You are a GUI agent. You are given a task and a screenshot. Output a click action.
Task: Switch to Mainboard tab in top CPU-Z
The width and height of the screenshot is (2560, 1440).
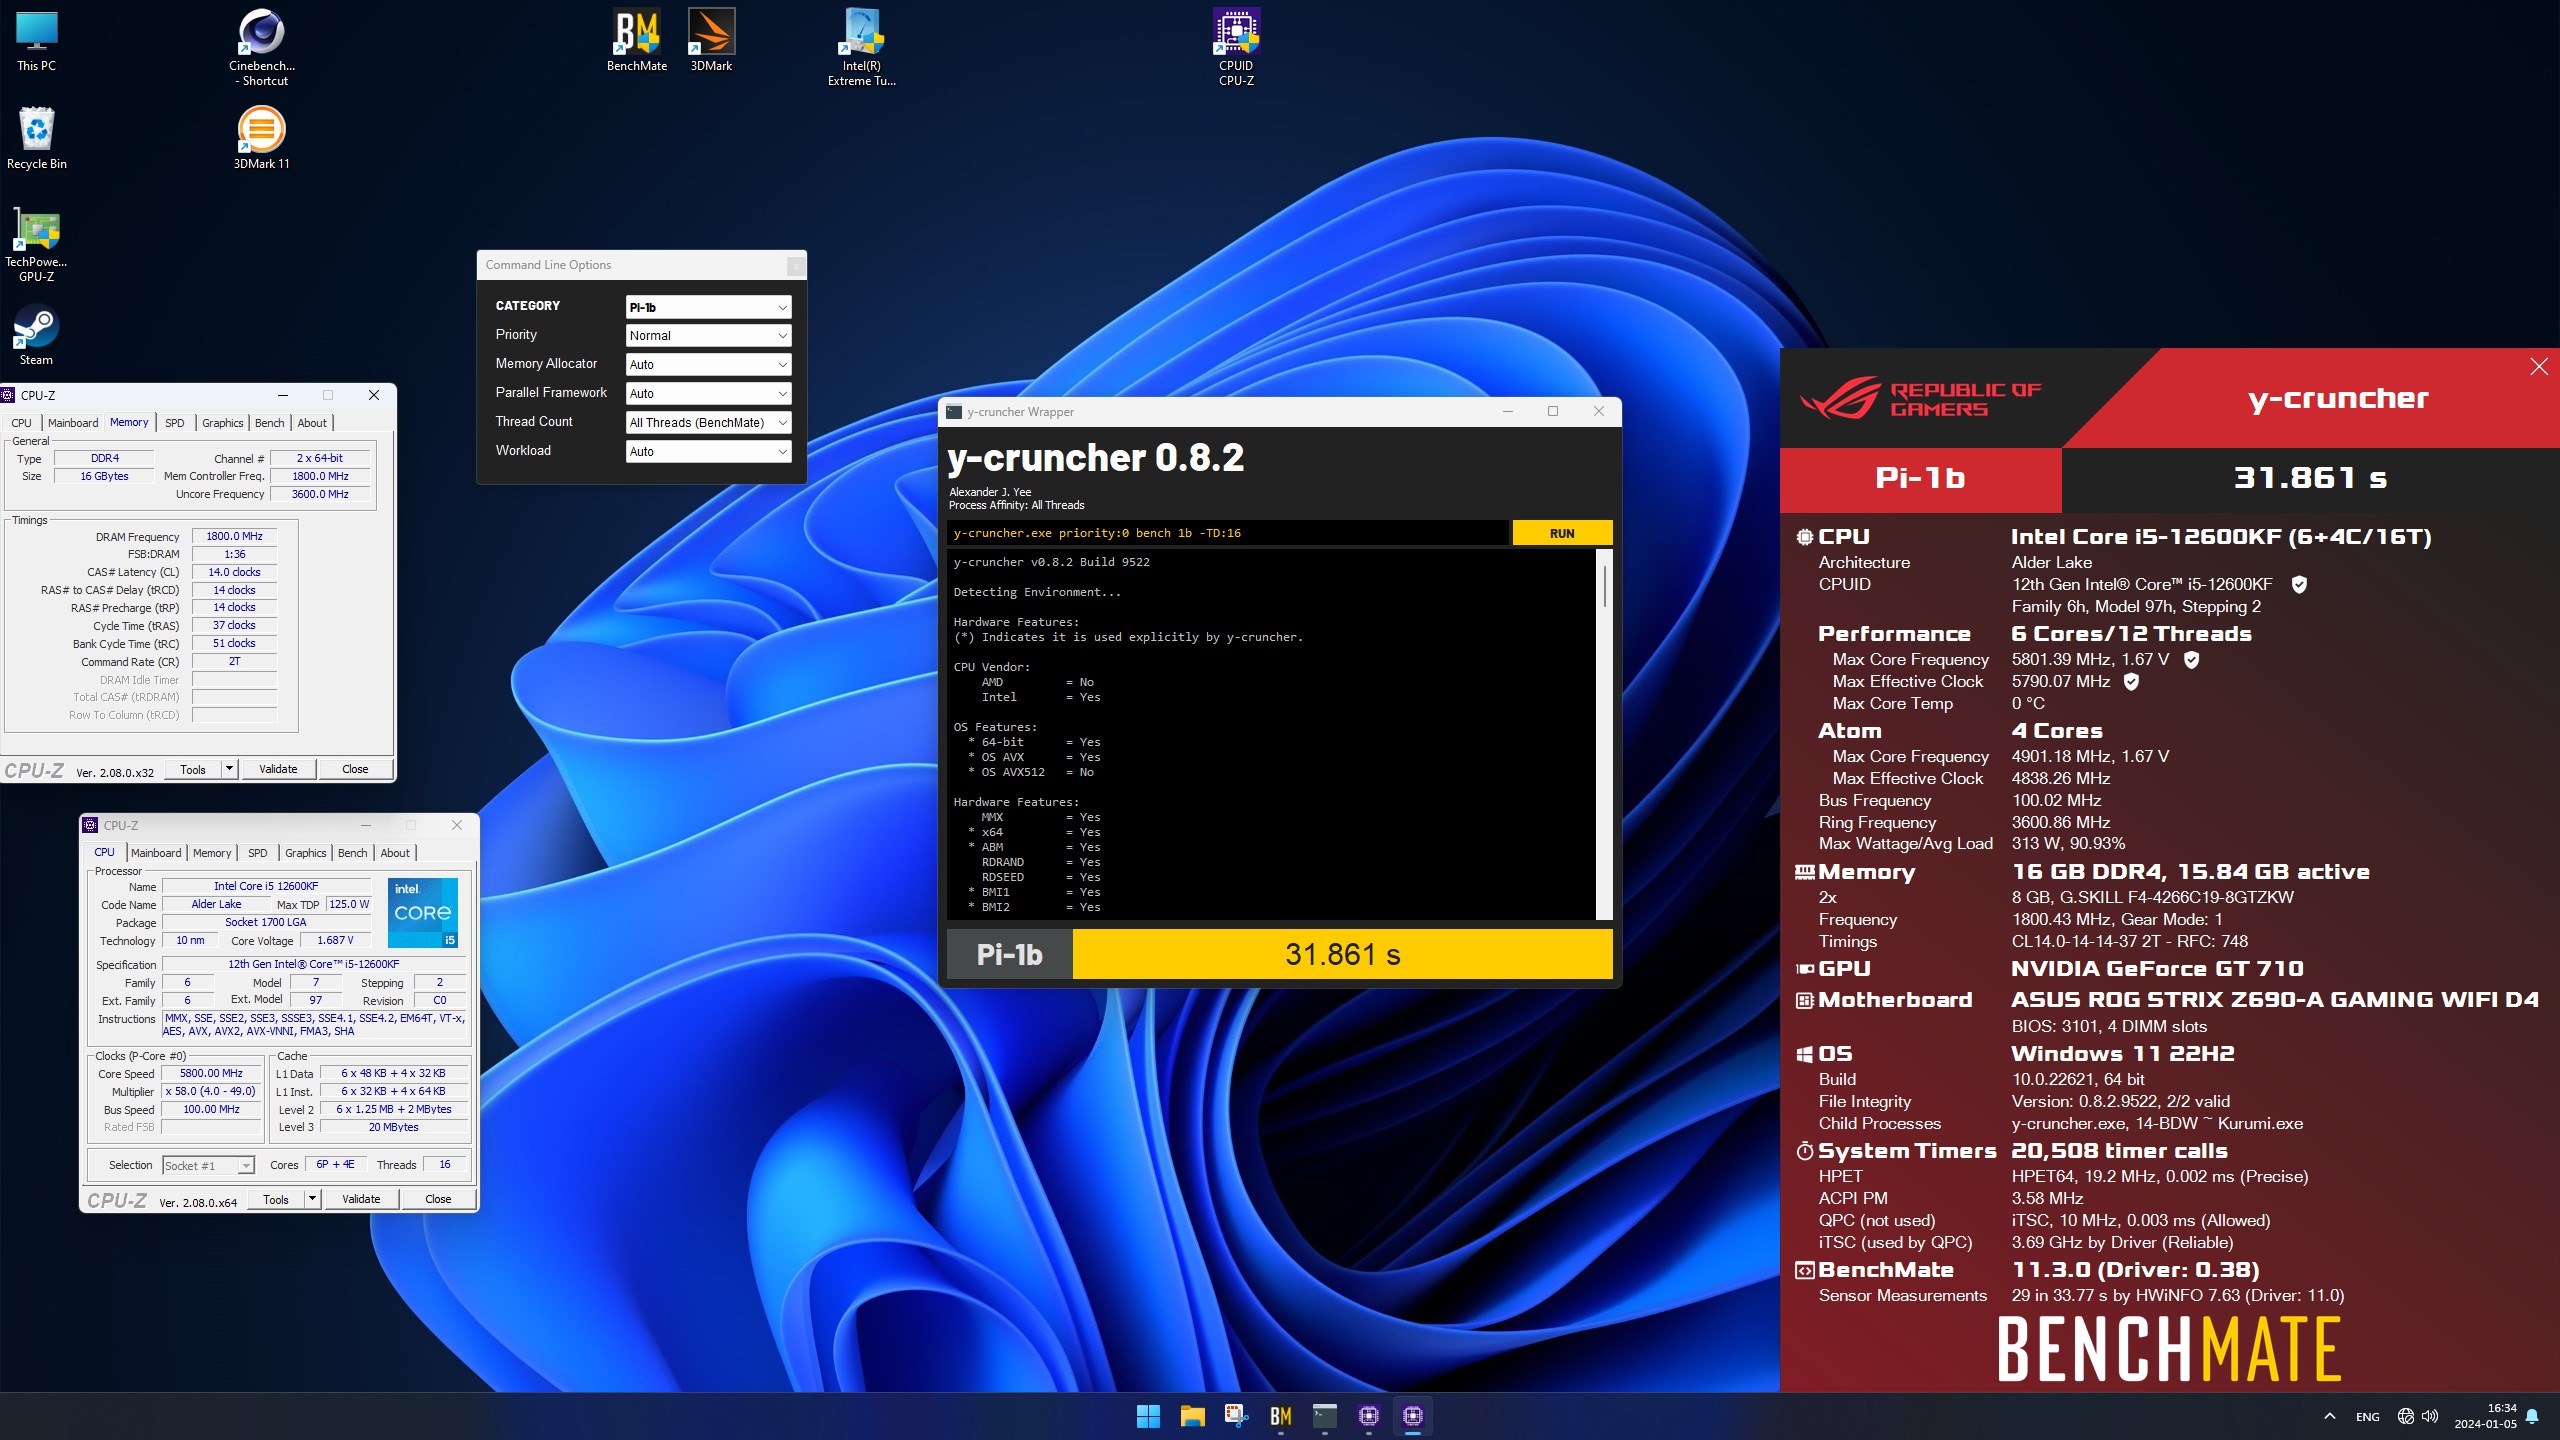click(74, 423)
